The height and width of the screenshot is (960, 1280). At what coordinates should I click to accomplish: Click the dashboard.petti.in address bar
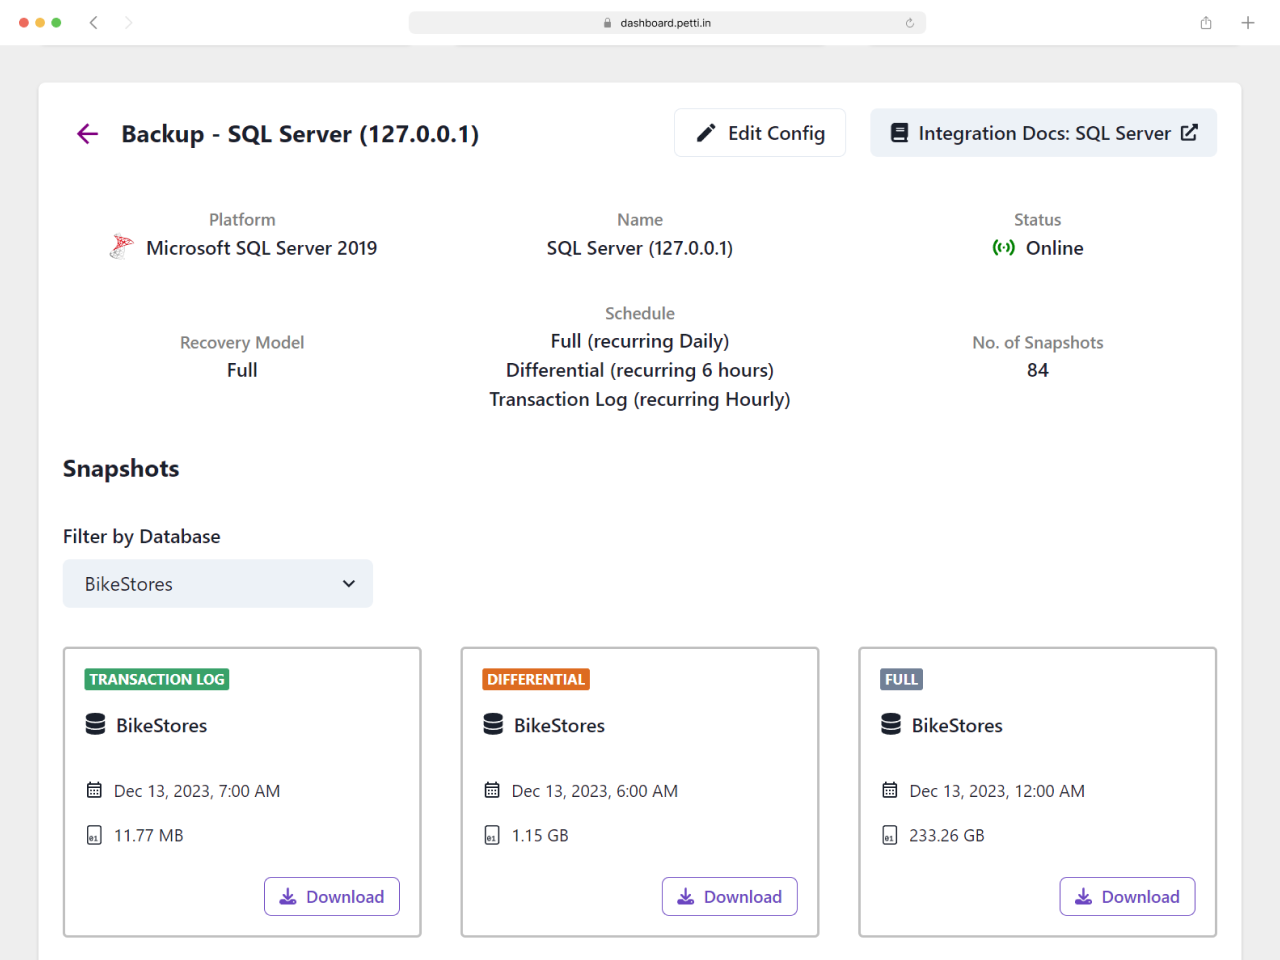coord(667,23)
